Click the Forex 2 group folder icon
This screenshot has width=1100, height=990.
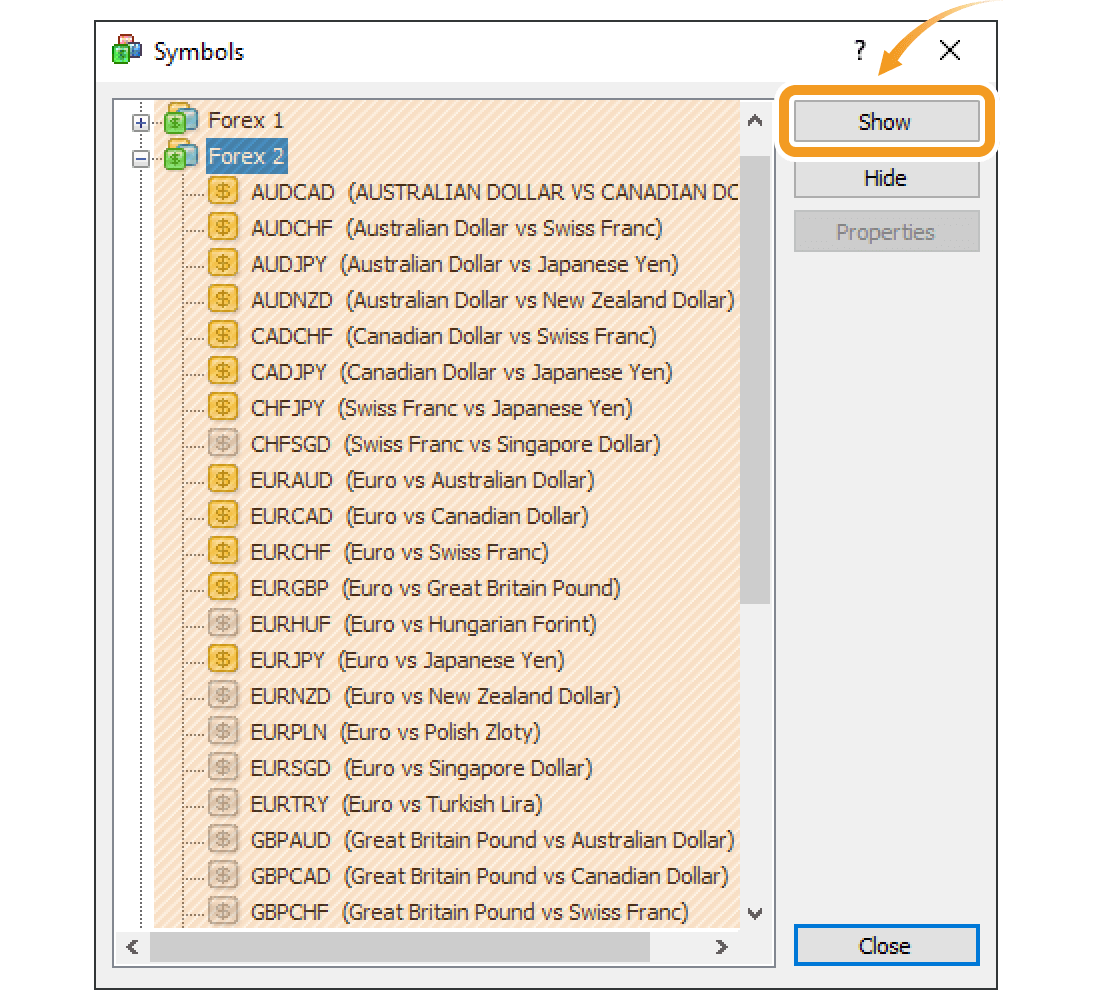[x=181, y=156]
